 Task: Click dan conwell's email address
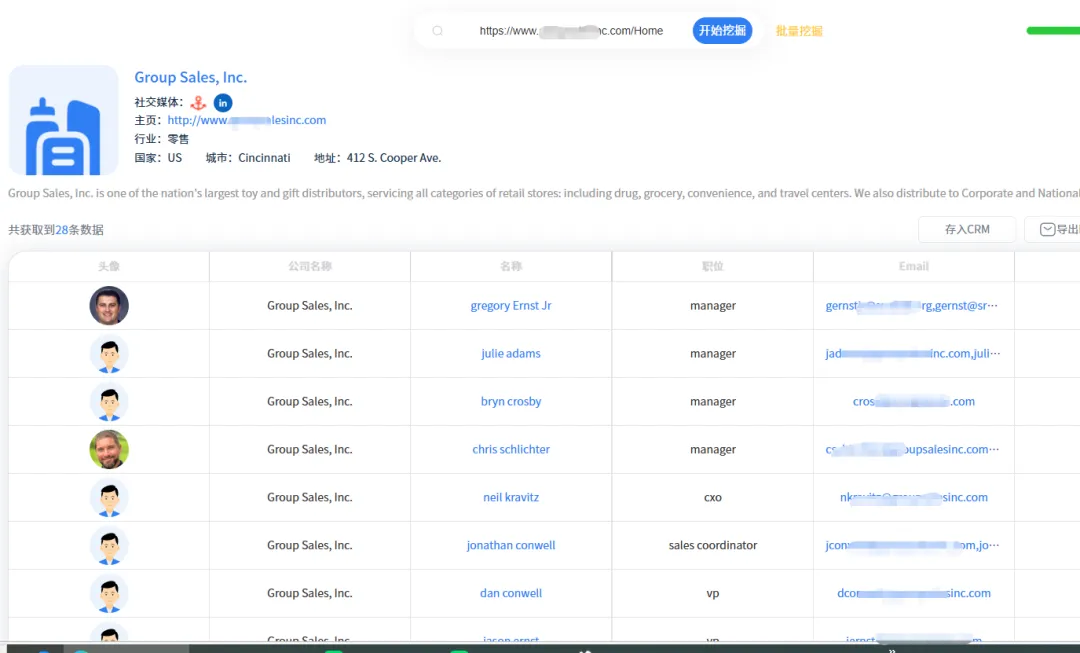pos(914,593)
